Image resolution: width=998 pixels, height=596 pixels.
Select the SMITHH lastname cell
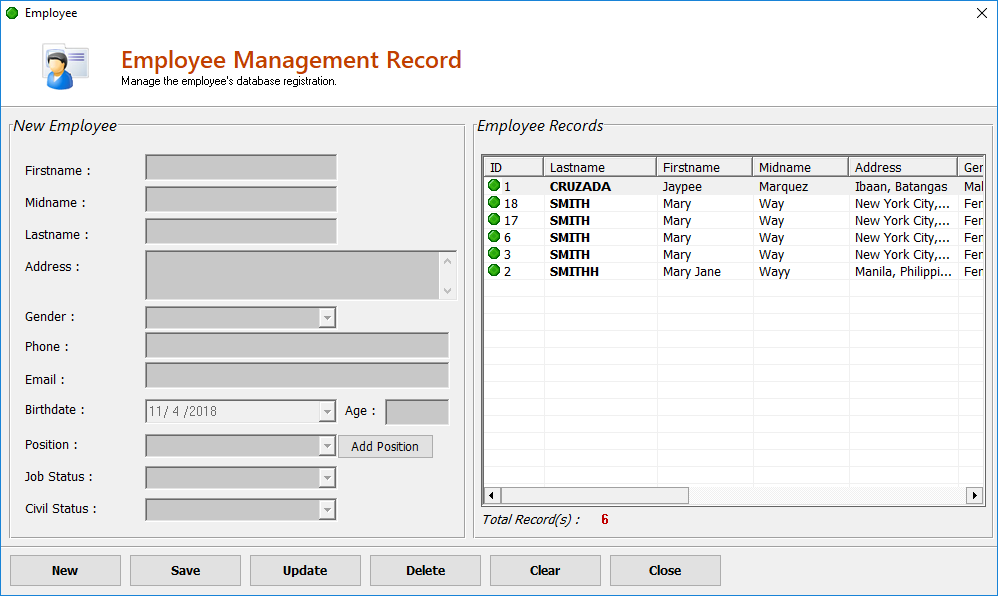pos(574,271)
